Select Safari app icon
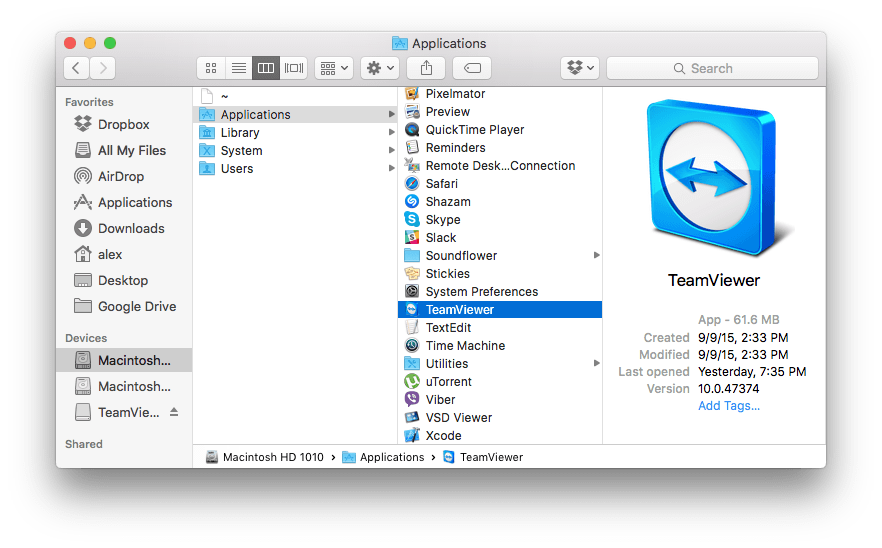The image size is (882, 548). (412, 183)
